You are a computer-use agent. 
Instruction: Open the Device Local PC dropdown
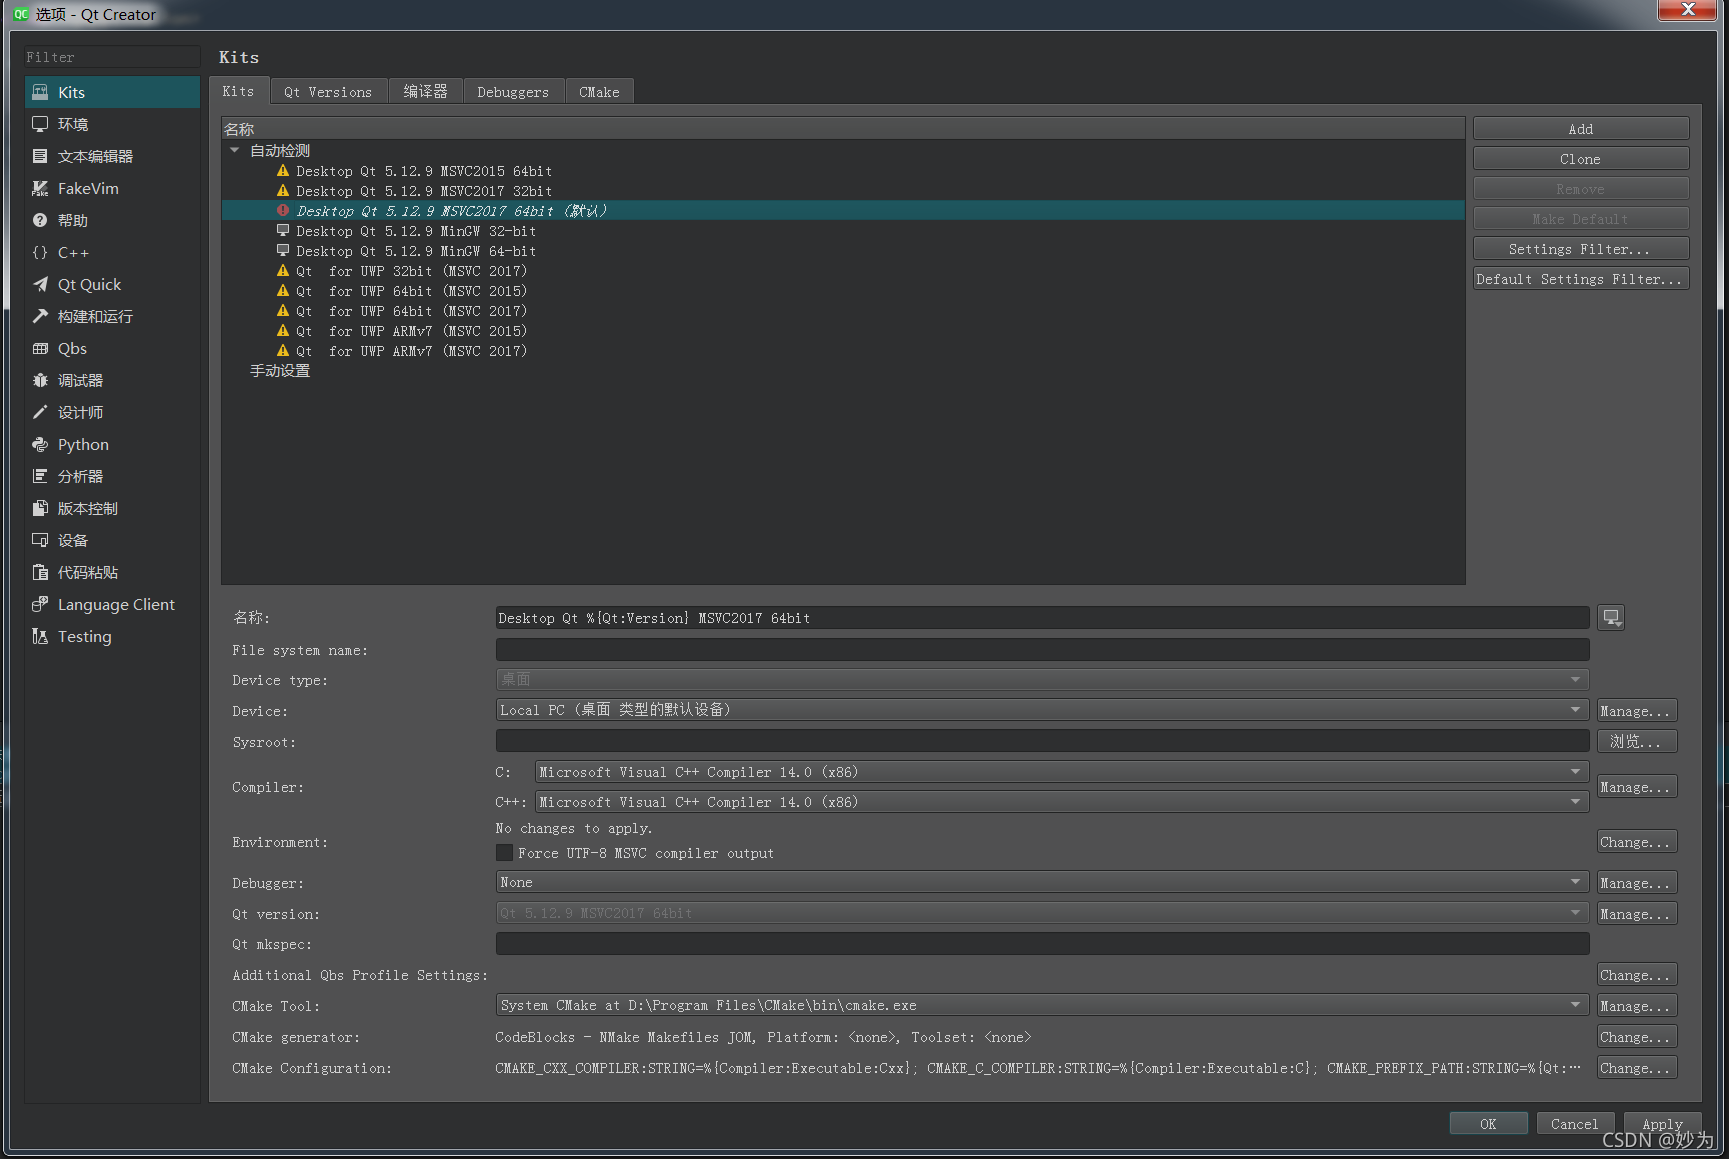pos(1042,710)
